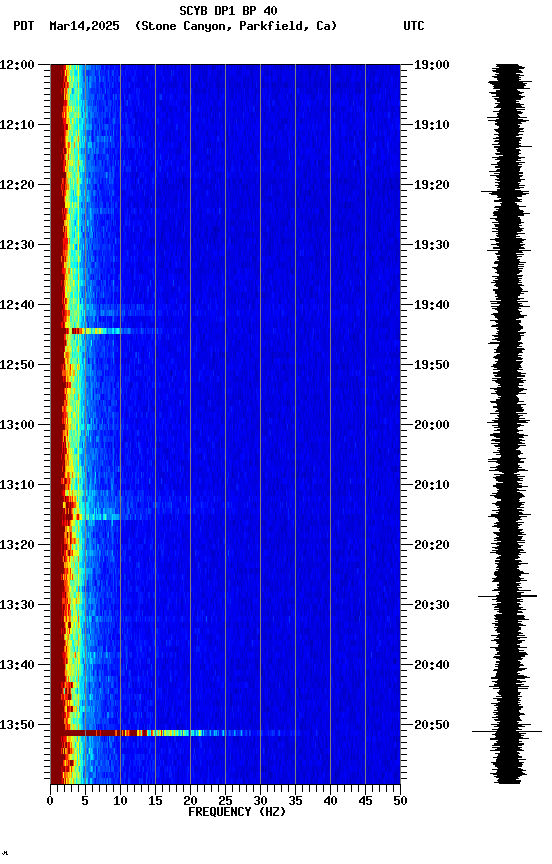This screenshot has width=552, height=864.
Task: Click the 13:00 PDT time label
Action: (17, 425)
